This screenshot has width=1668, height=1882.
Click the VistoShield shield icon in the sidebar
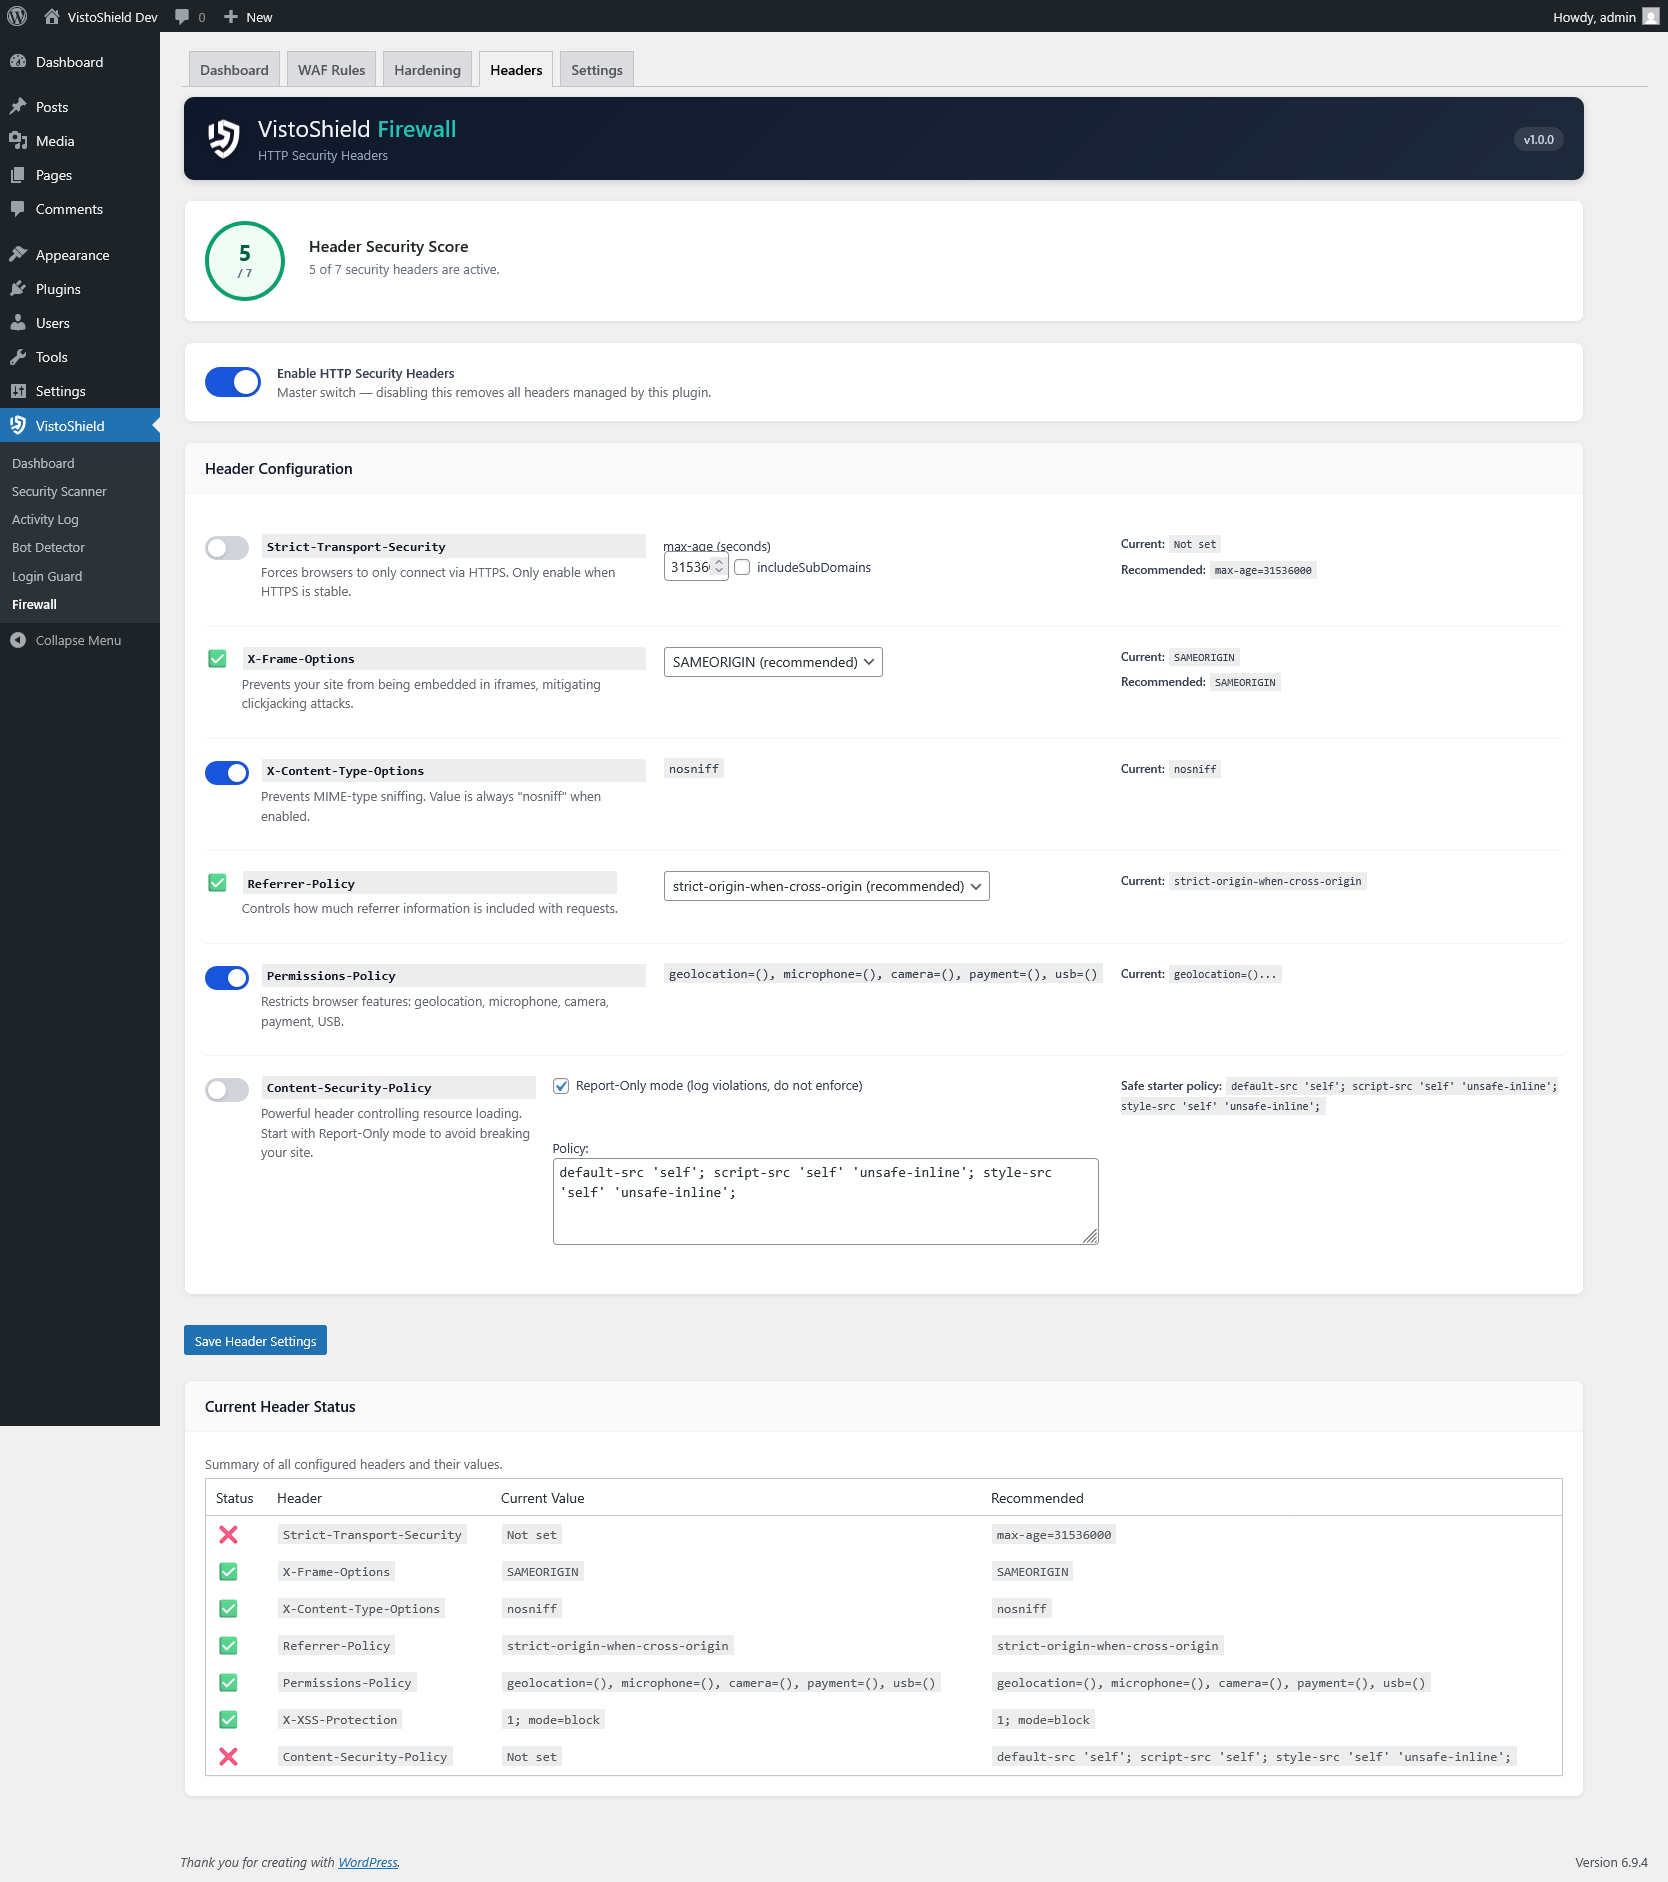19,425
